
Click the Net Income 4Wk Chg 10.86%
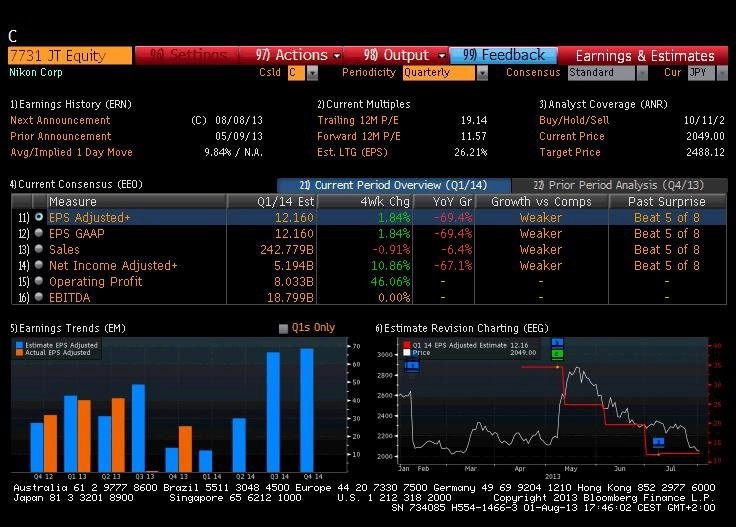pyautogui.click(x=390, y=266)
